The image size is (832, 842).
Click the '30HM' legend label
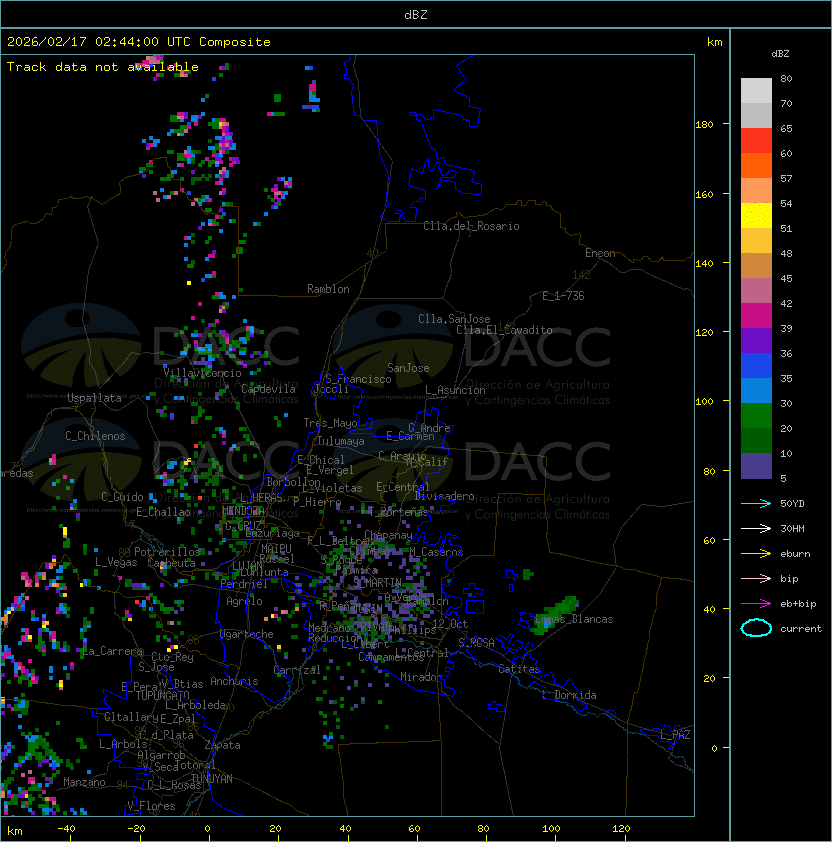792,529
